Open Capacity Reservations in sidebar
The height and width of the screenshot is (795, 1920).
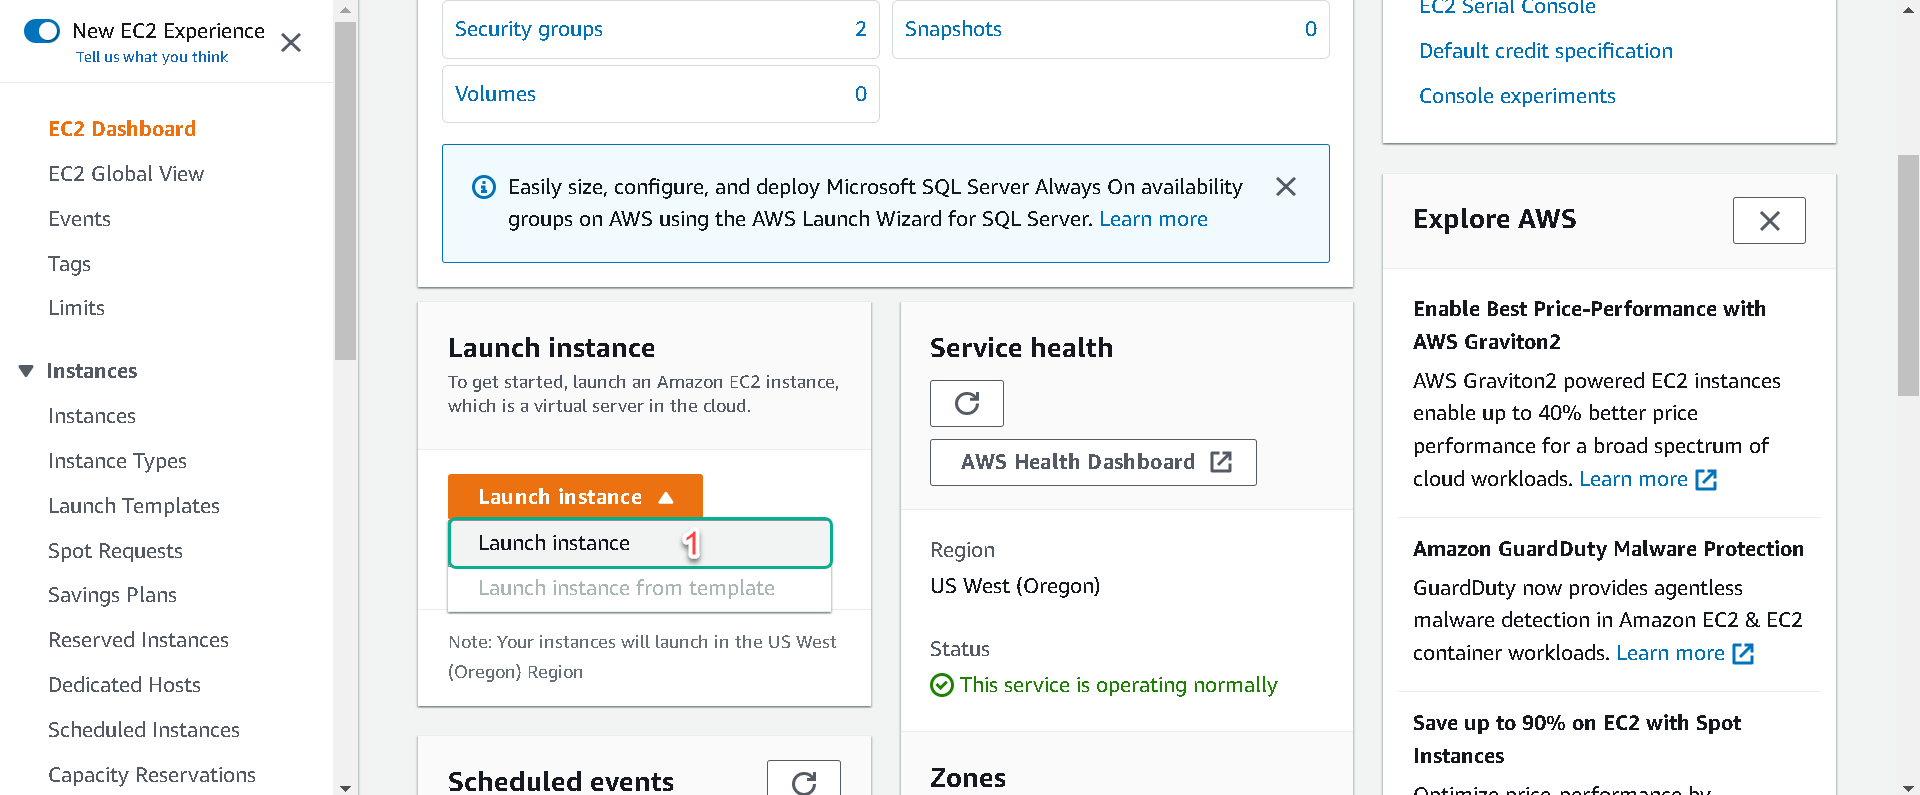click(x=152, y=775)
